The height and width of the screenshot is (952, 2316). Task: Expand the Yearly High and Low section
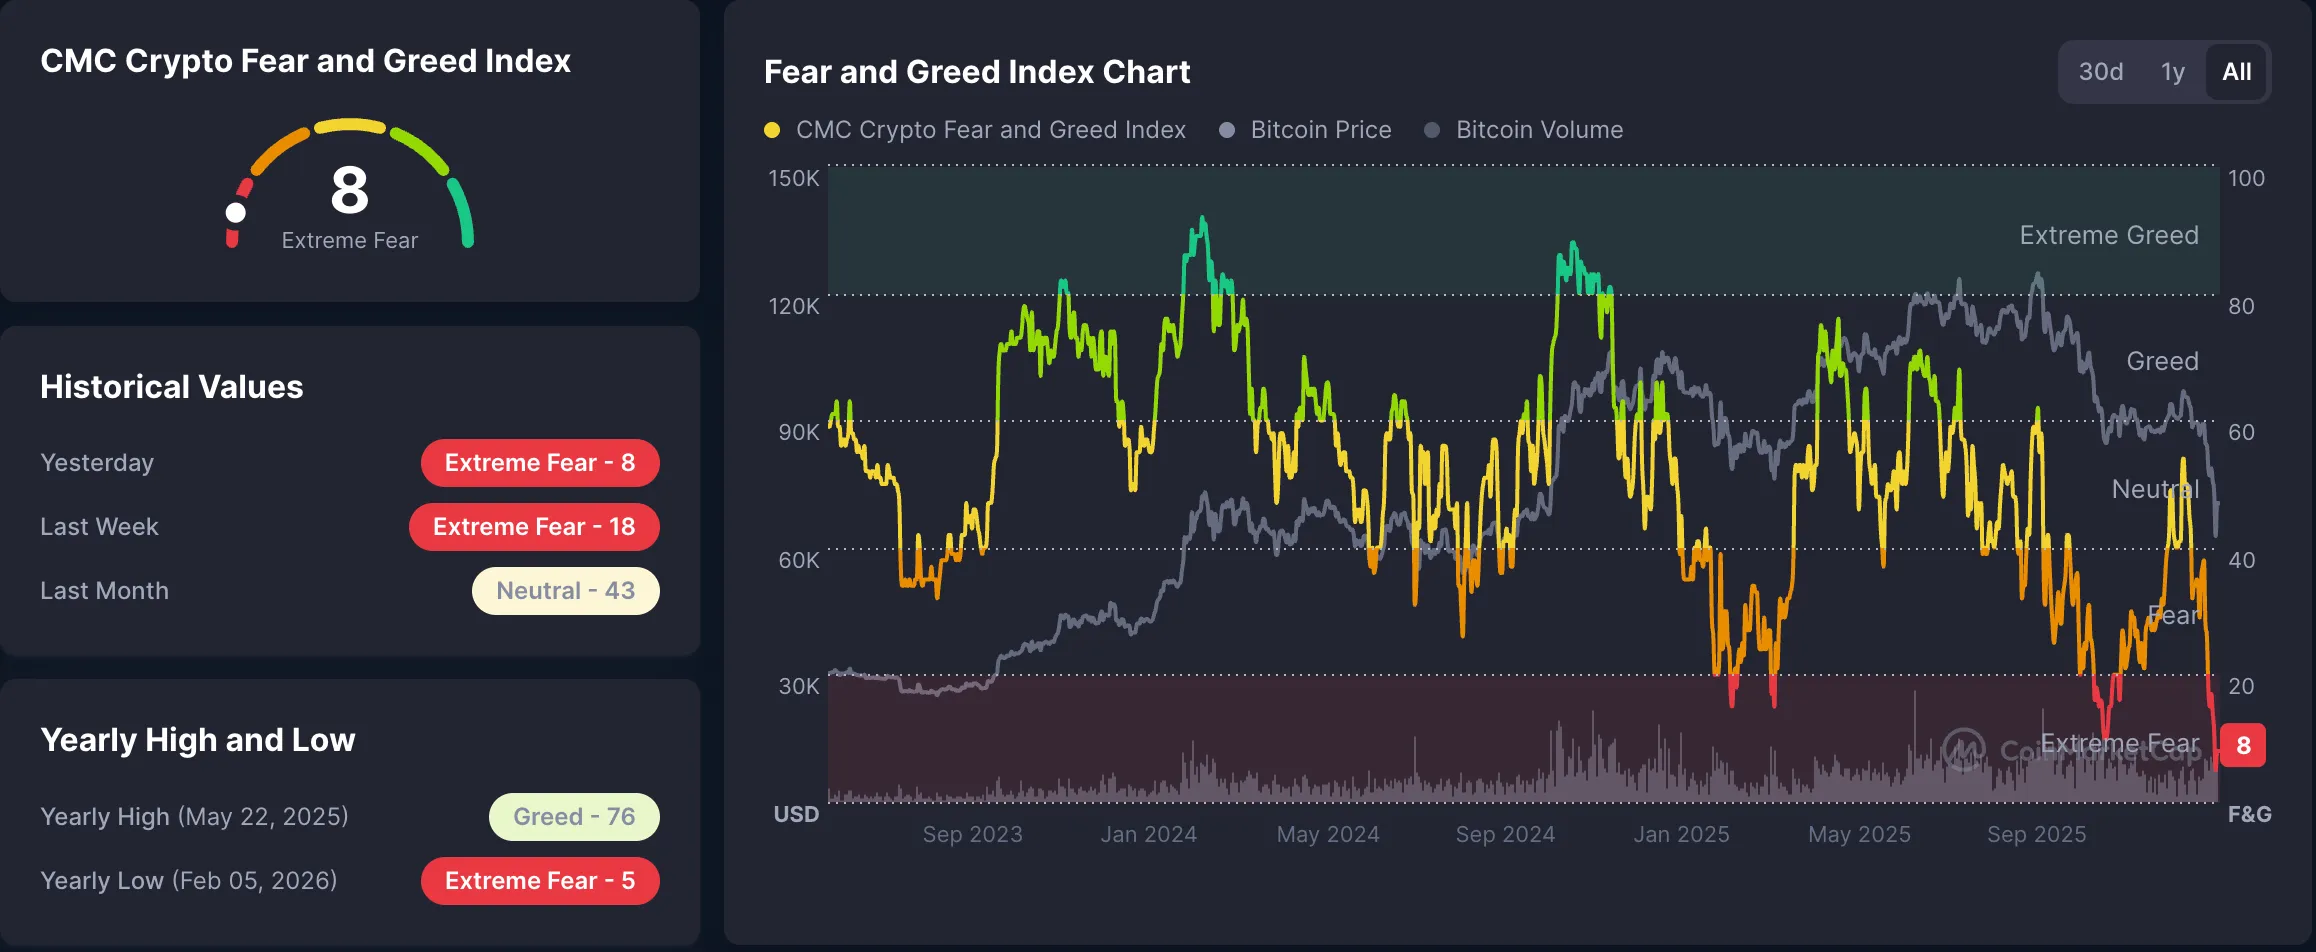point(197,740)
